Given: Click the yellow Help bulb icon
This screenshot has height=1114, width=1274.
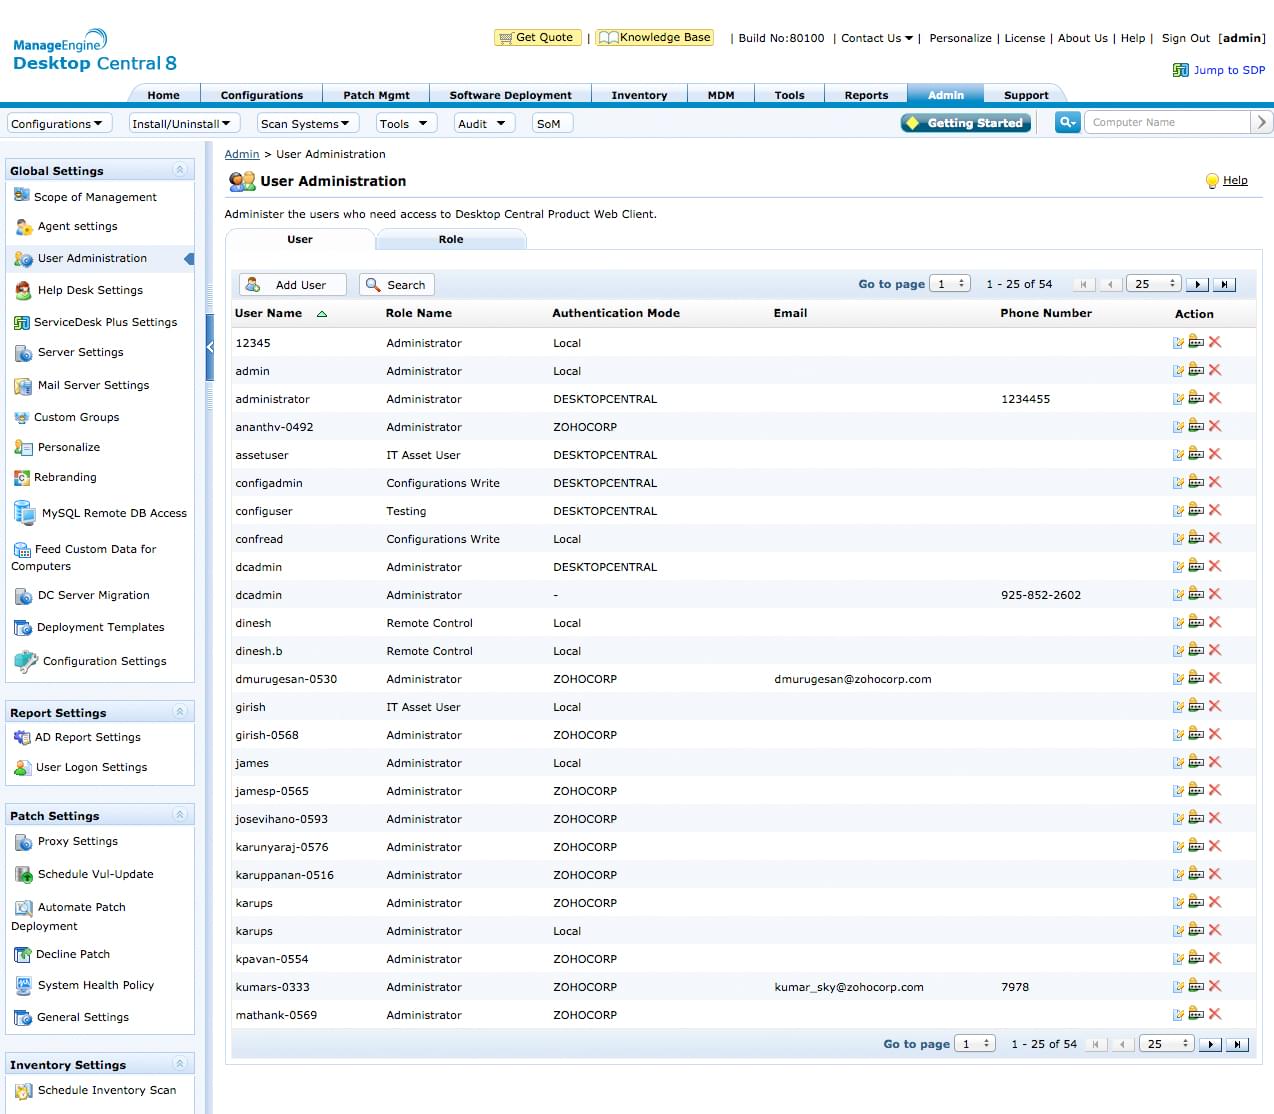Looking at the screenshot, I should pyautogui.click(x=1212, y=181).
